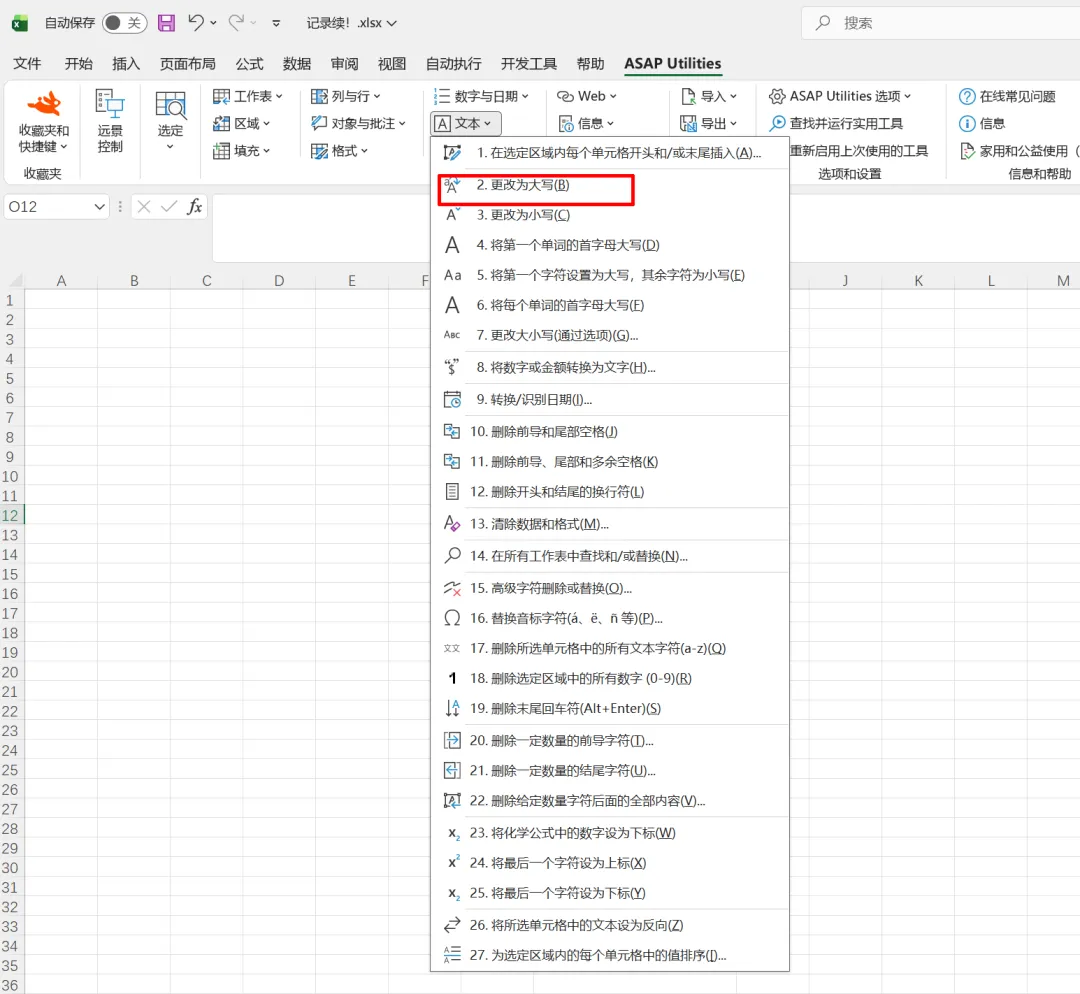
Task: Click the 搜索 search box
Action: click(940, 23)
